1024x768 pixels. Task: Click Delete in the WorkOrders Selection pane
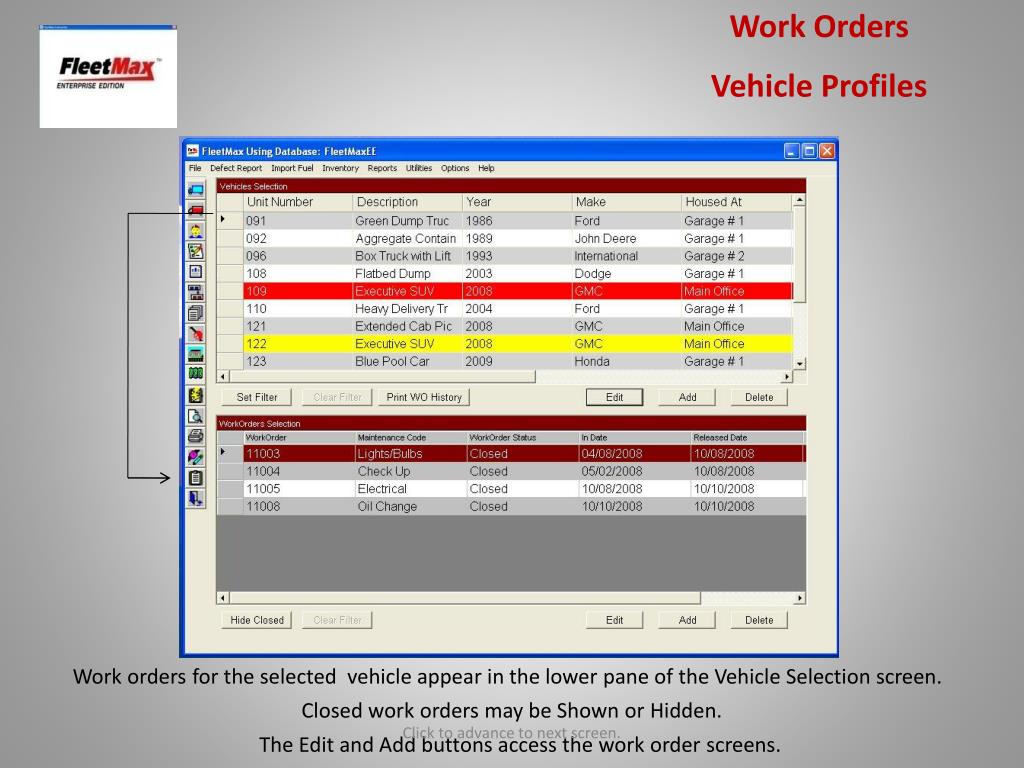(x=759, y=620)
